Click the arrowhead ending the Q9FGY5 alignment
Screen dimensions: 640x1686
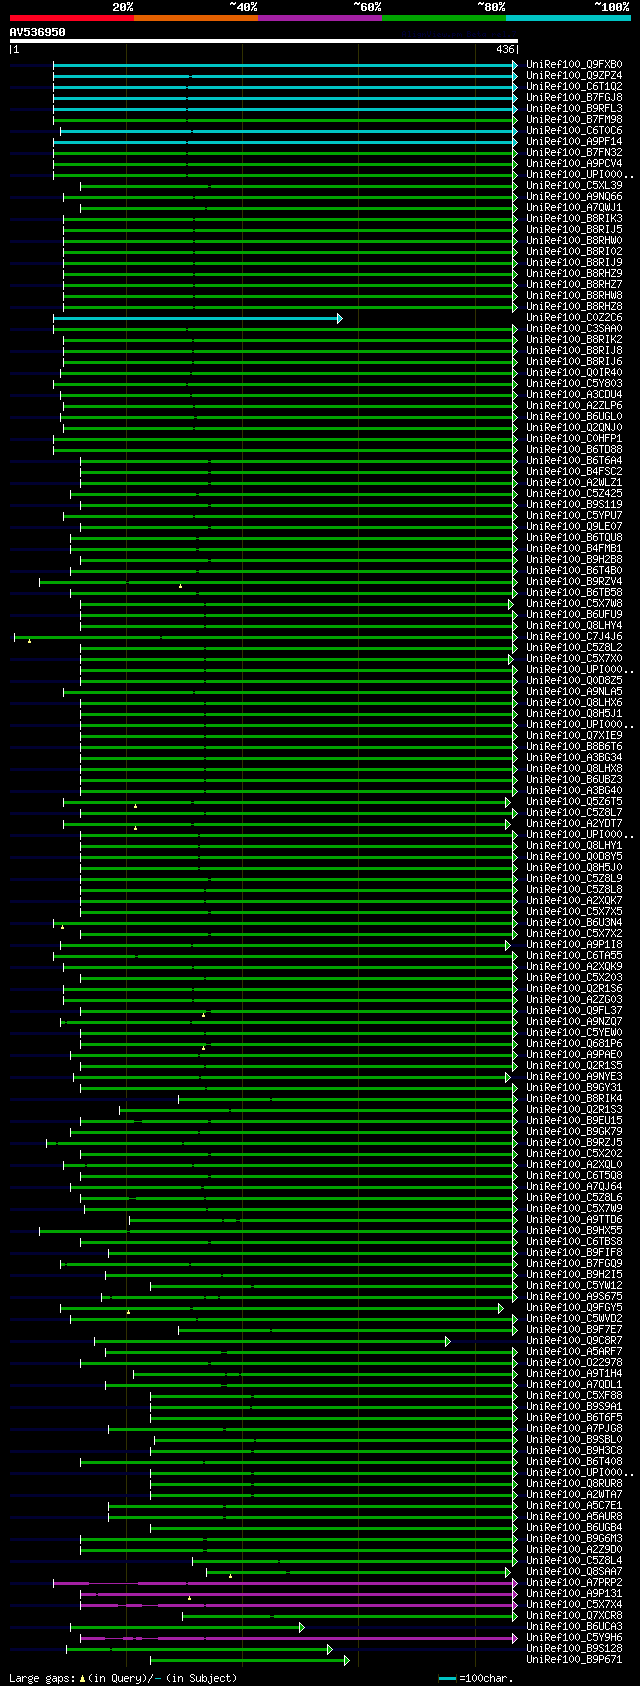[x=501, y=1308]
